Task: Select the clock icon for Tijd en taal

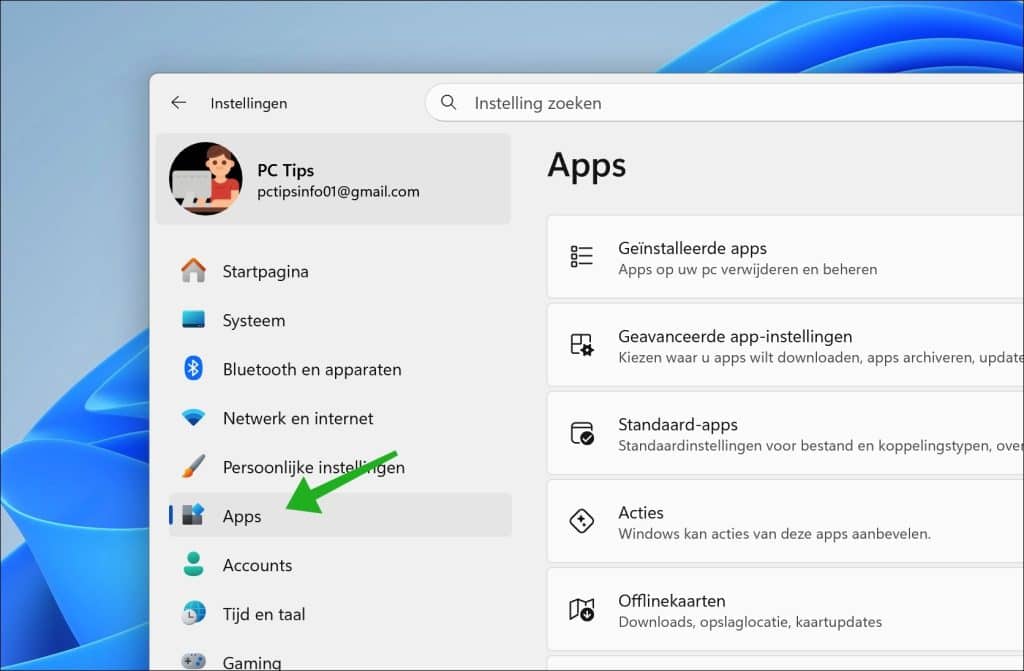Action: tap(196, 614)
